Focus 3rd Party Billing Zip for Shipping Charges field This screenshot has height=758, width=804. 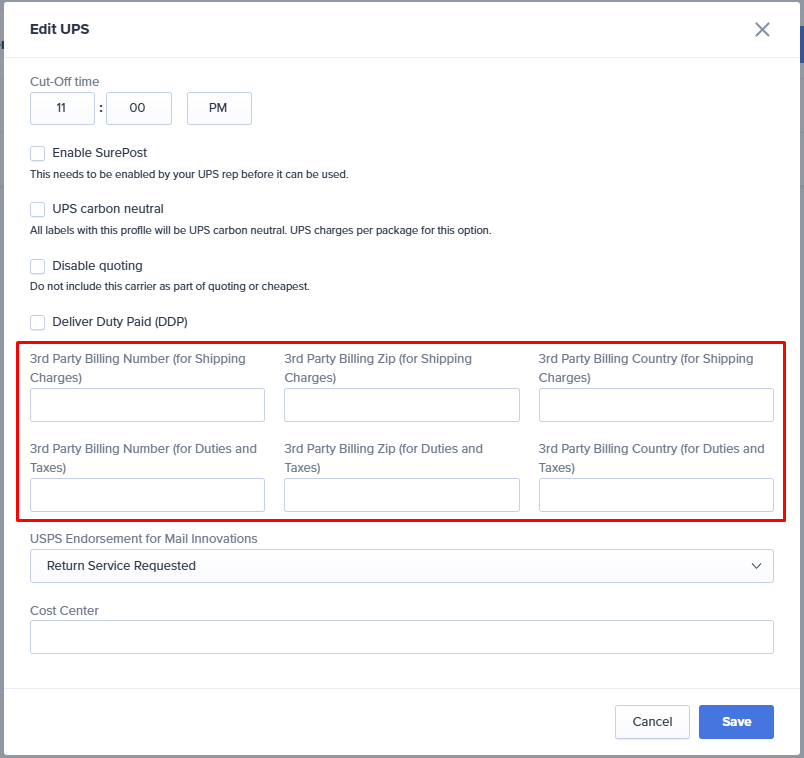click(401, 405)
